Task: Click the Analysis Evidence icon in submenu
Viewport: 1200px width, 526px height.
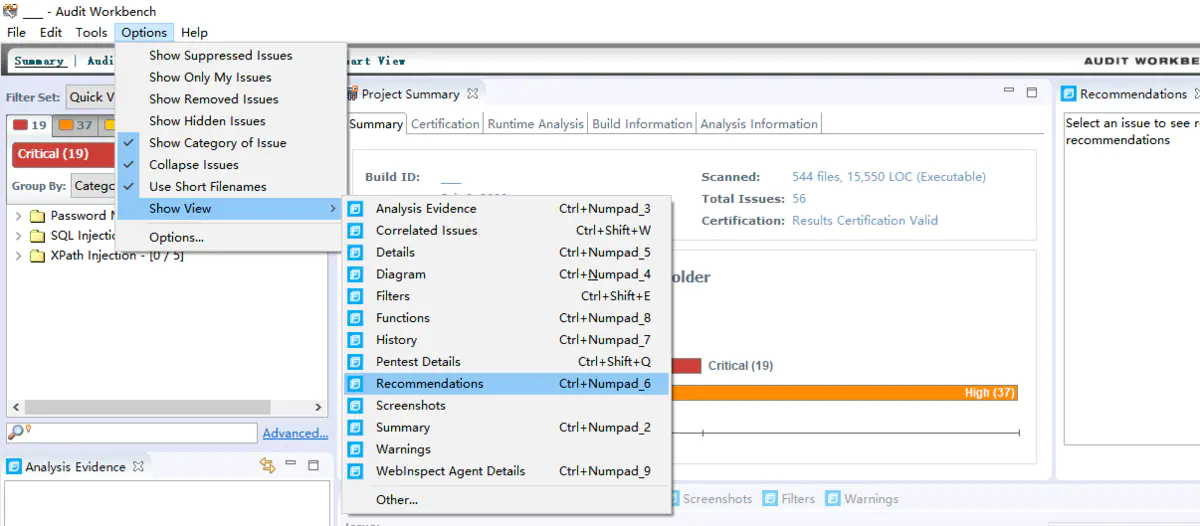Action: (x=355, y=209)
